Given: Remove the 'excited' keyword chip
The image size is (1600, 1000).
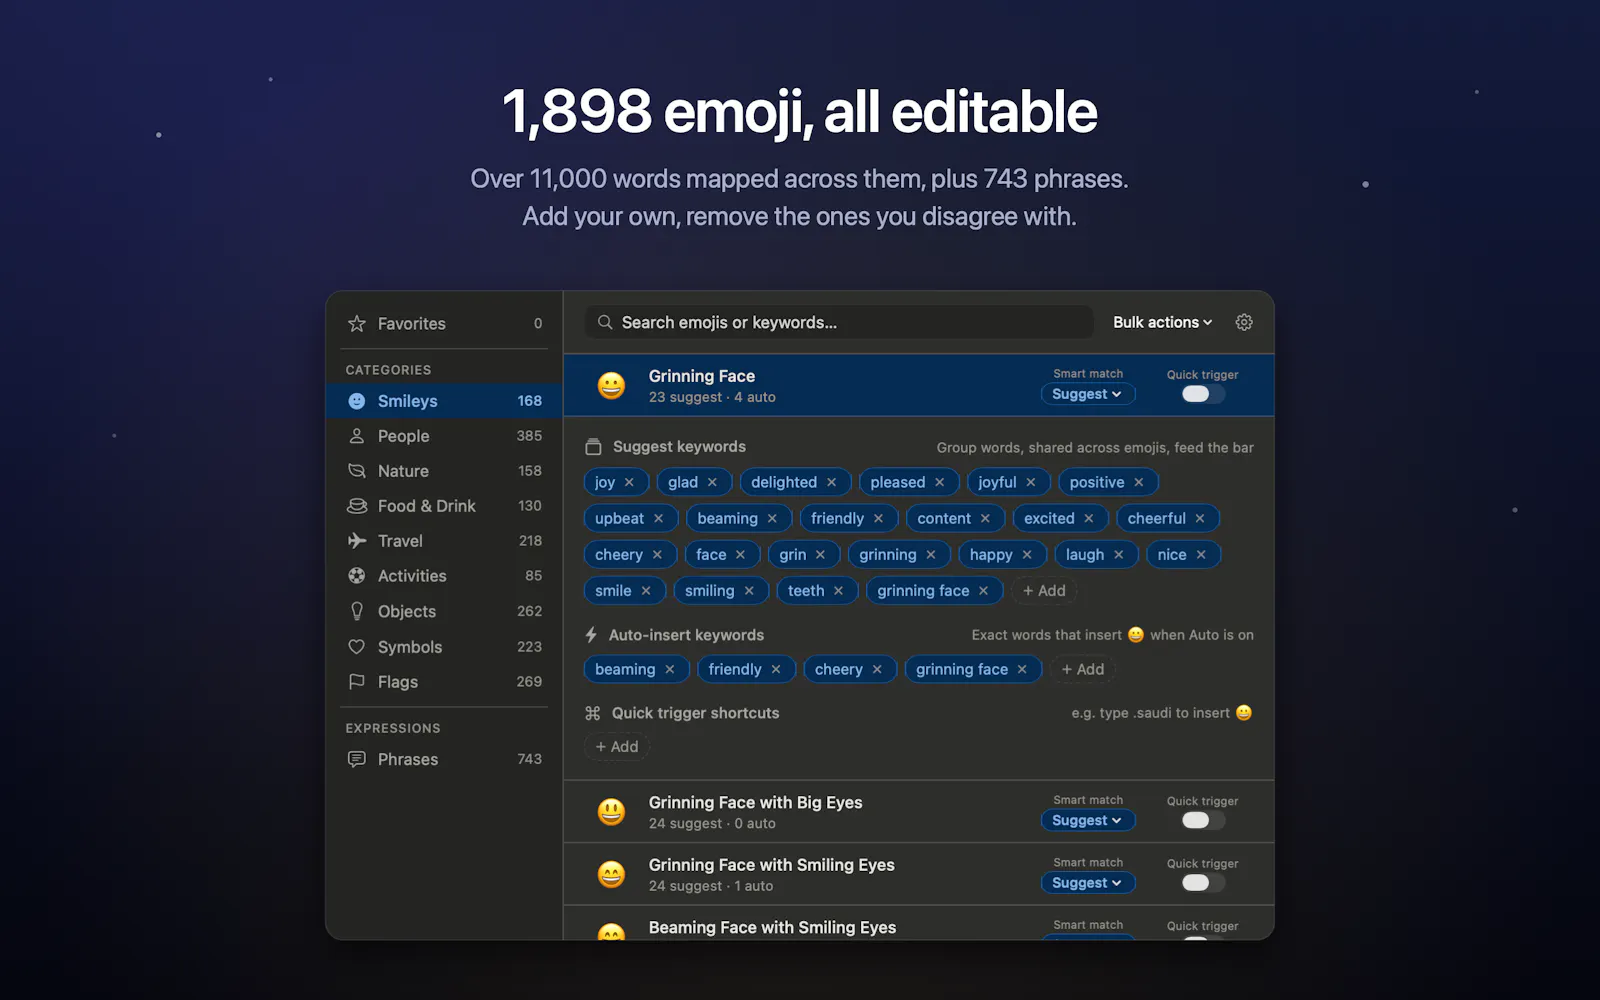Looking at the screenshot, I should [1088, 518].
